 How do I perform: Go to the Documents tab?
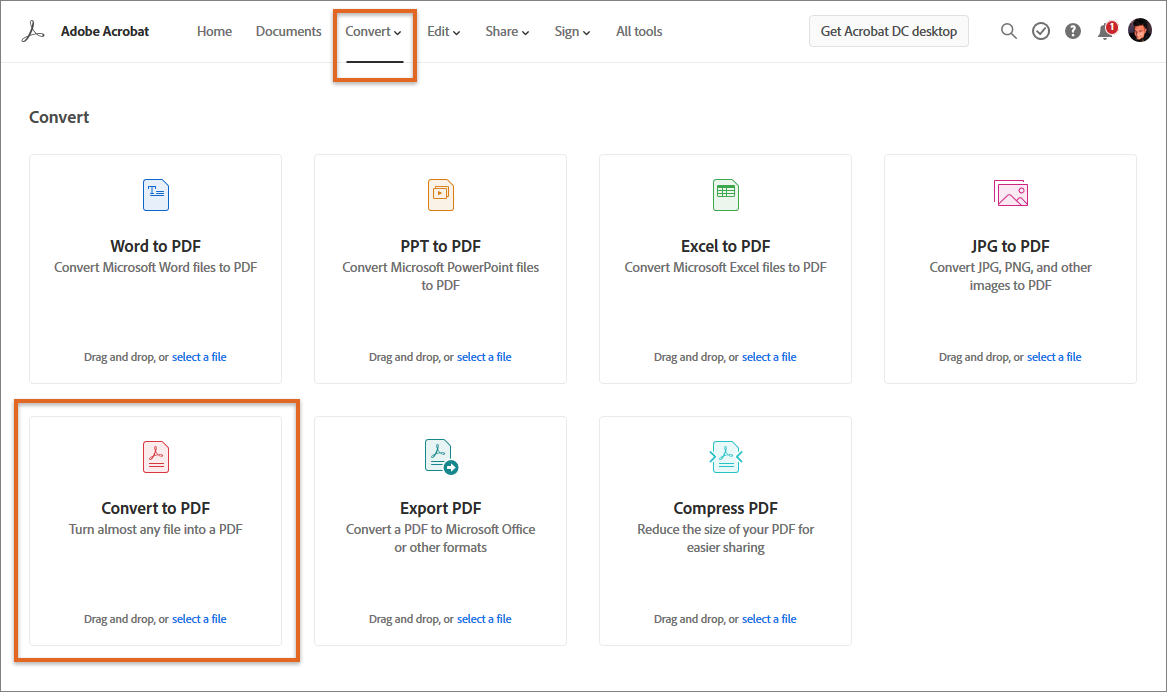[288, 31]
